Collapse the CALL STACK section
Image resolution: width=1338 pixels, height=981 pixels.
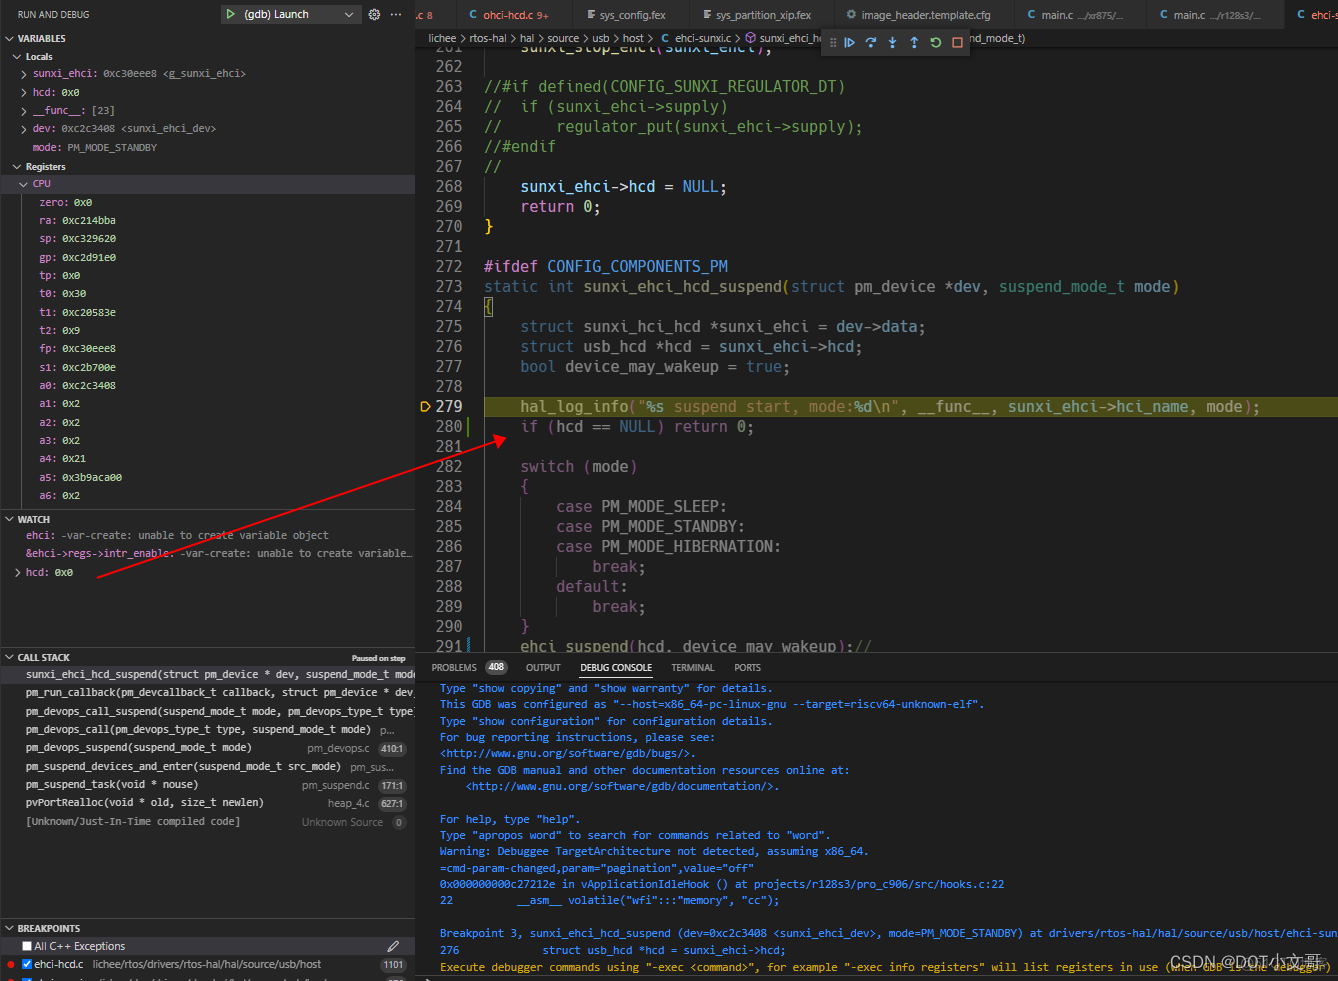[9, 658]
